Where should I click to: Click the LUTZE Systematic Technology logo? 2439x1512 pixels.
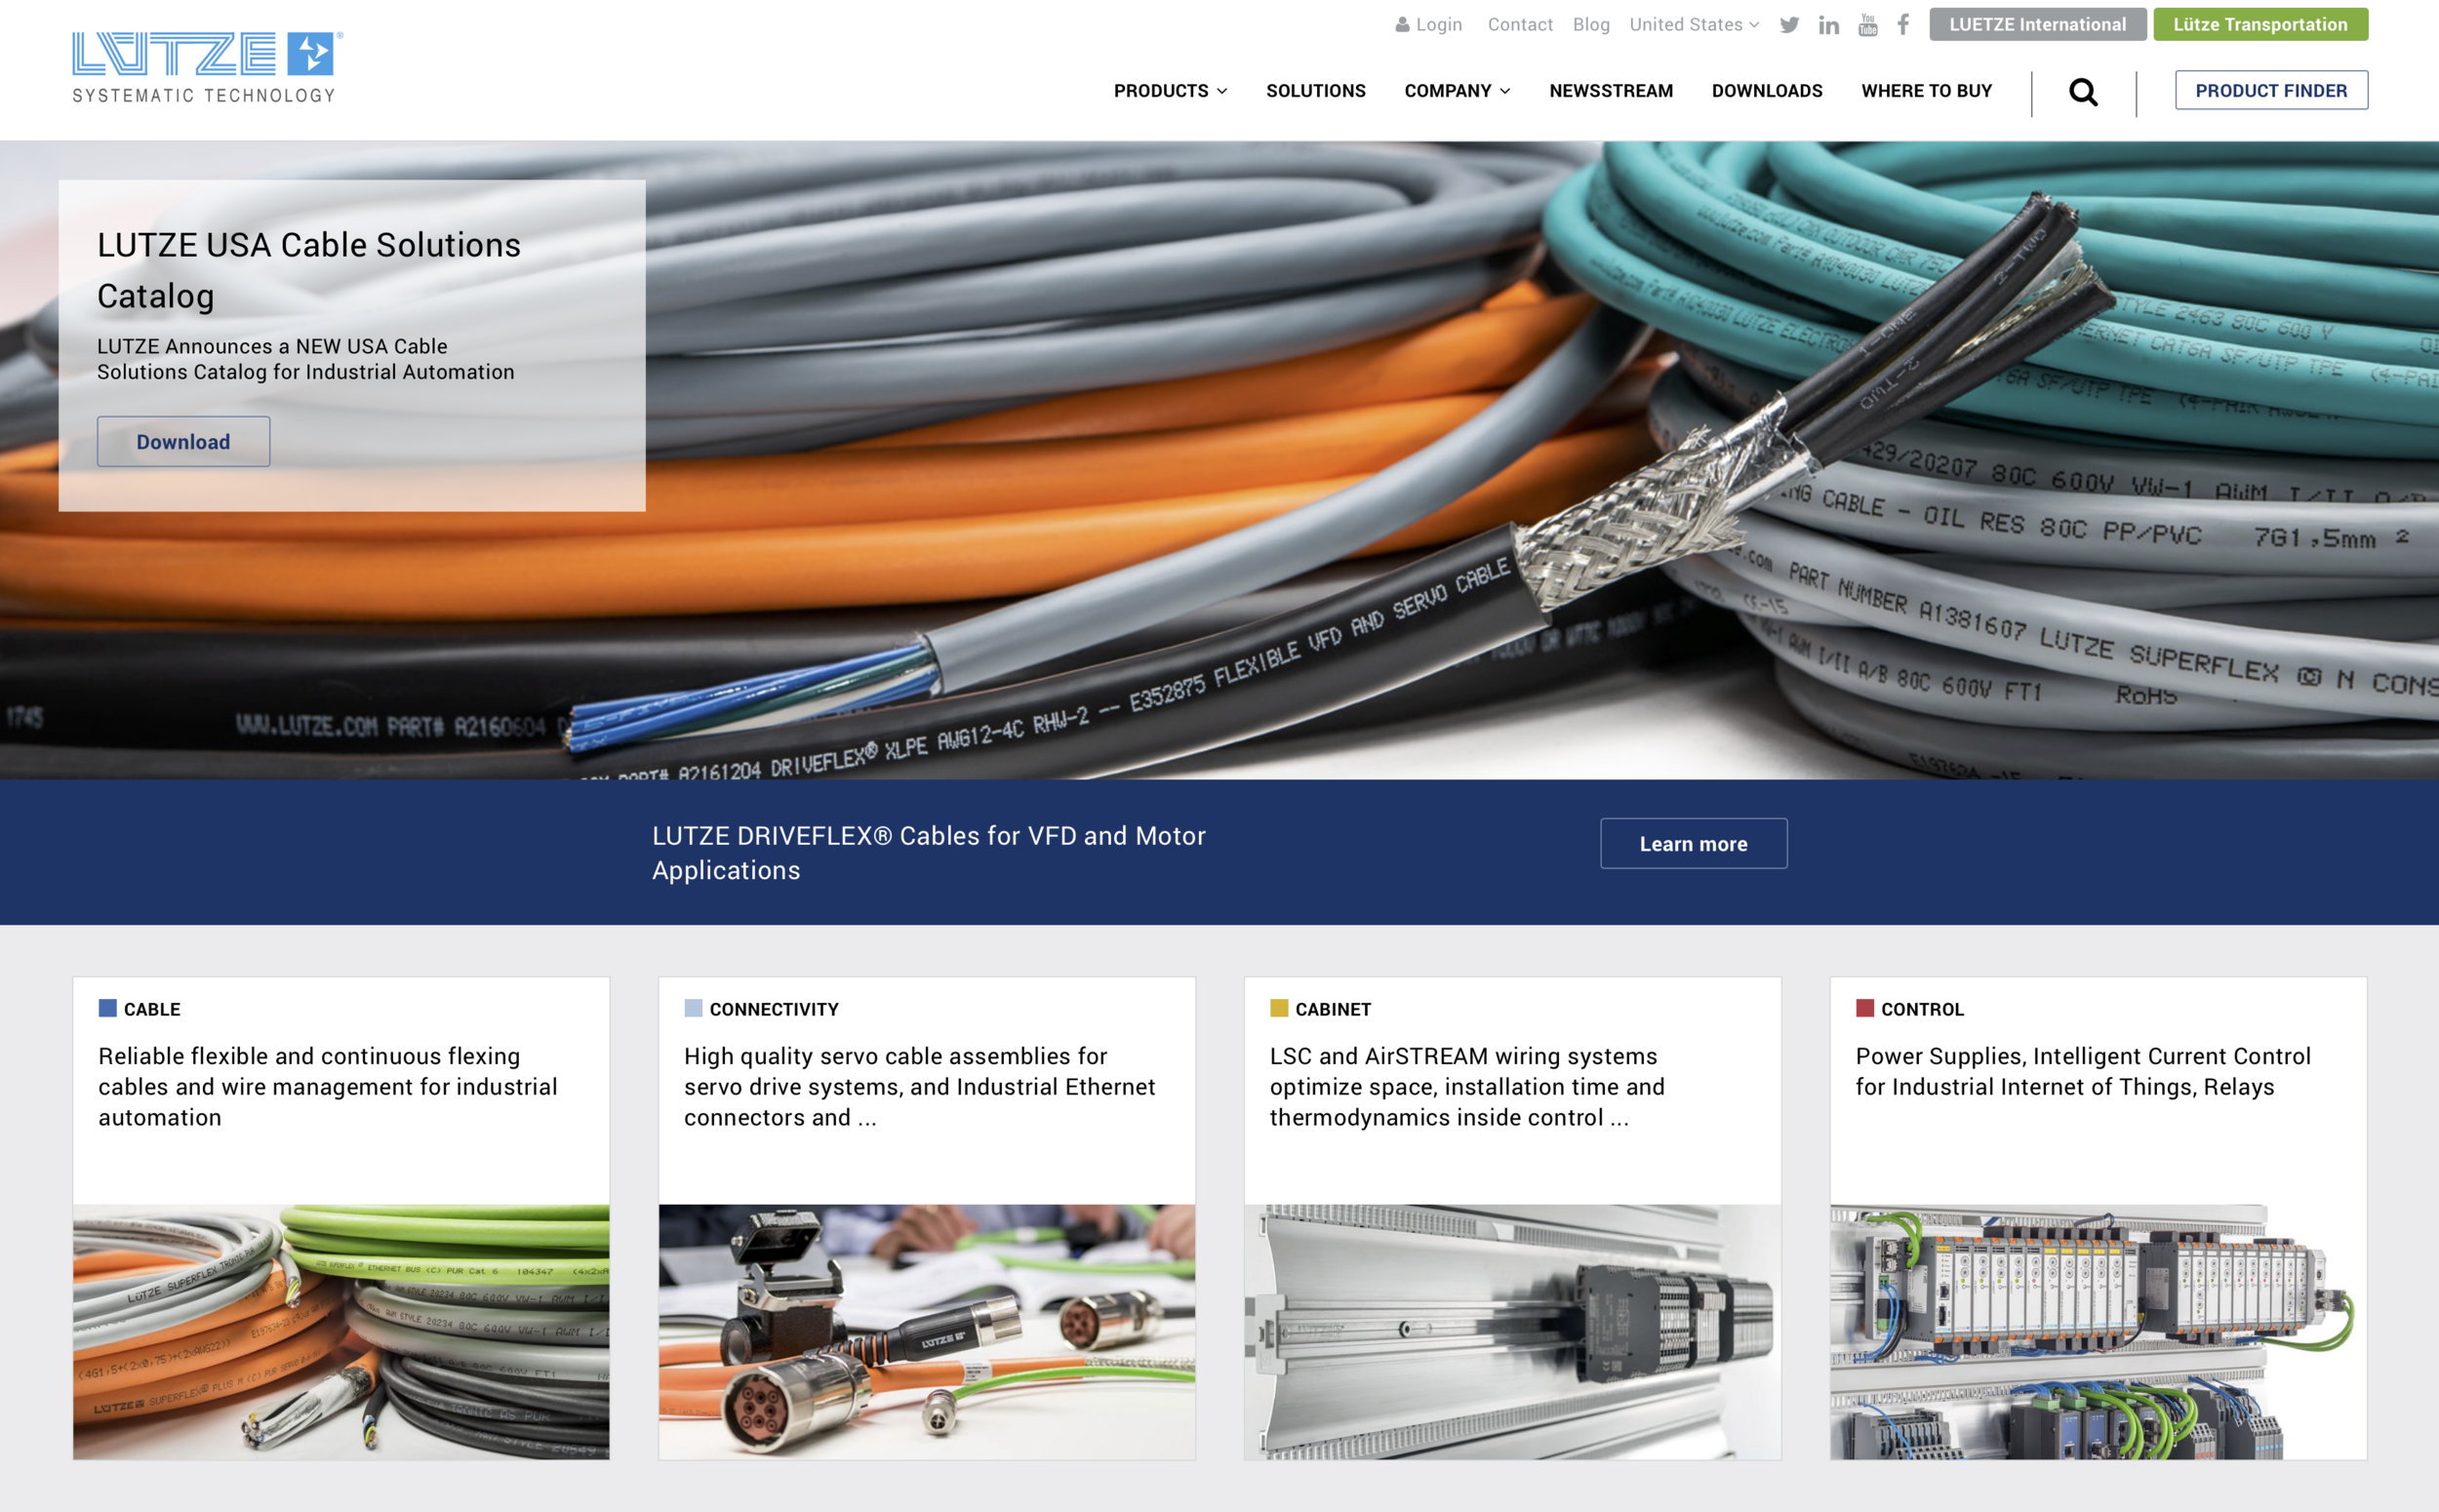point(207,67)
